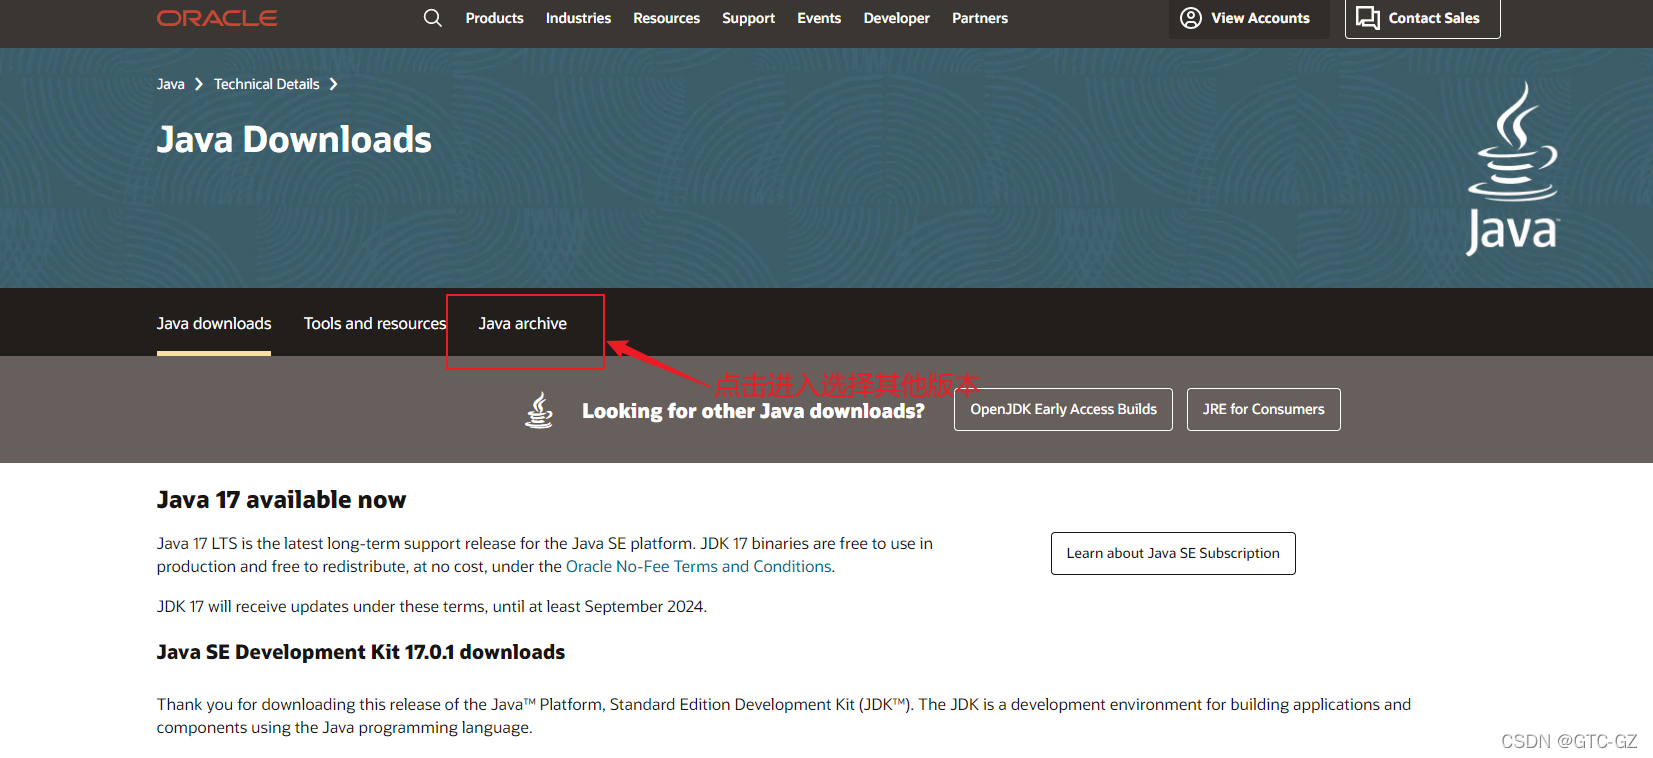Open the Partners menu
The image size is (1653, 758).
coord(980,18)
